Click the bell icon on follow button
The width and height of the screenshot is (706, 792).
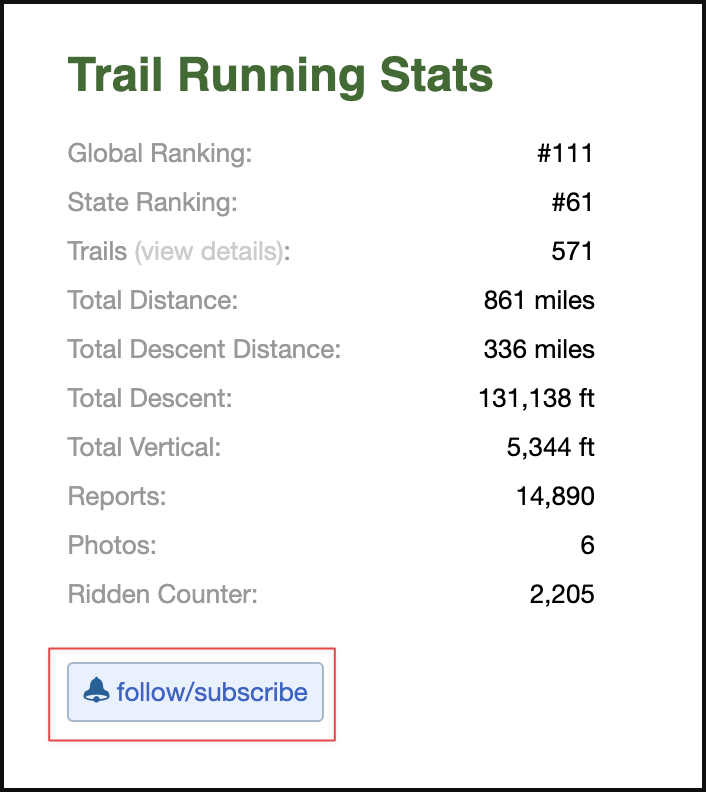point(96,690)
